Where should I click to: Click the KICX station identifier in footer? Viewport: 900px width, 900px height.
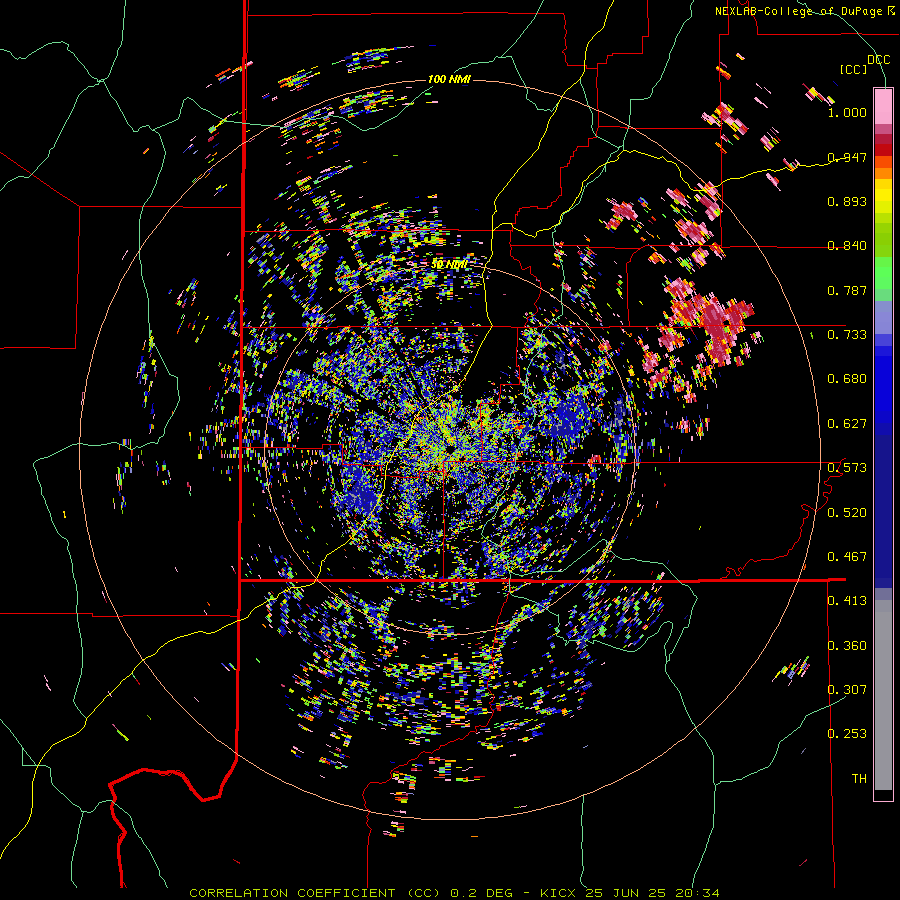click(x=559, y=893)
